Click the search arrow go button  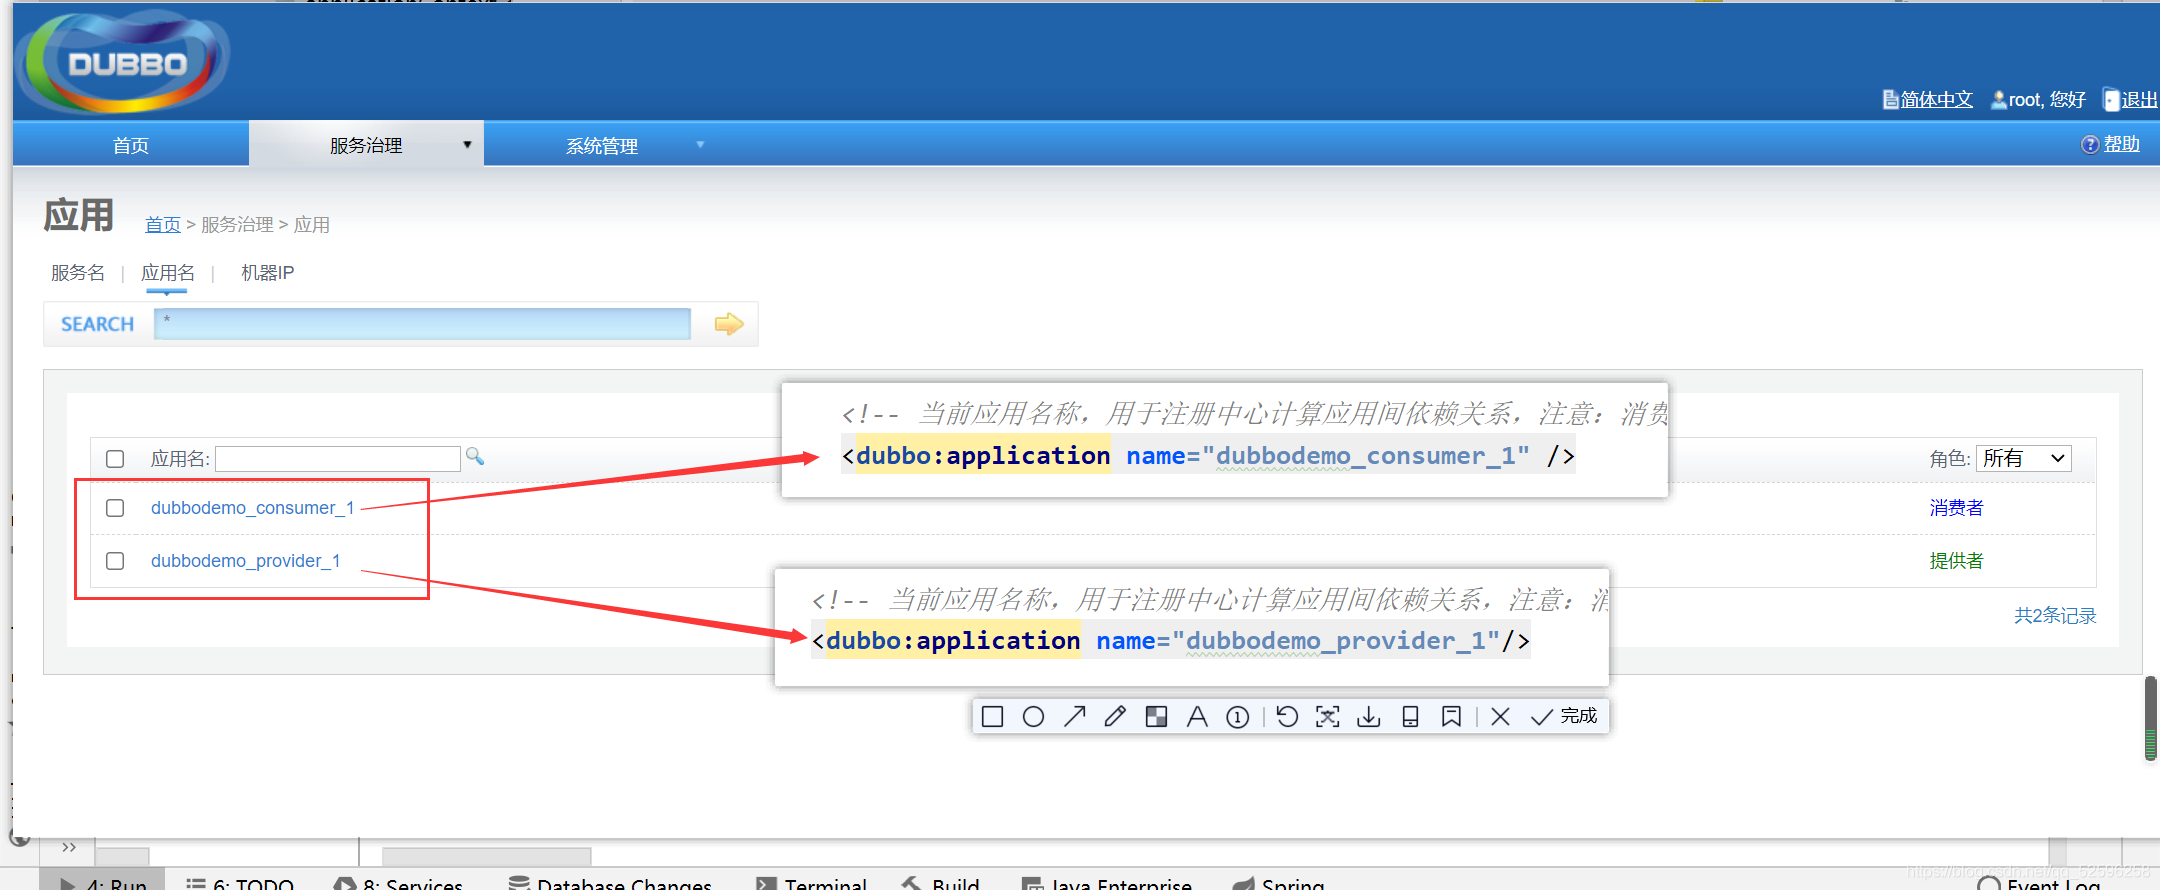pyautogui.click(x=729, y=324)
